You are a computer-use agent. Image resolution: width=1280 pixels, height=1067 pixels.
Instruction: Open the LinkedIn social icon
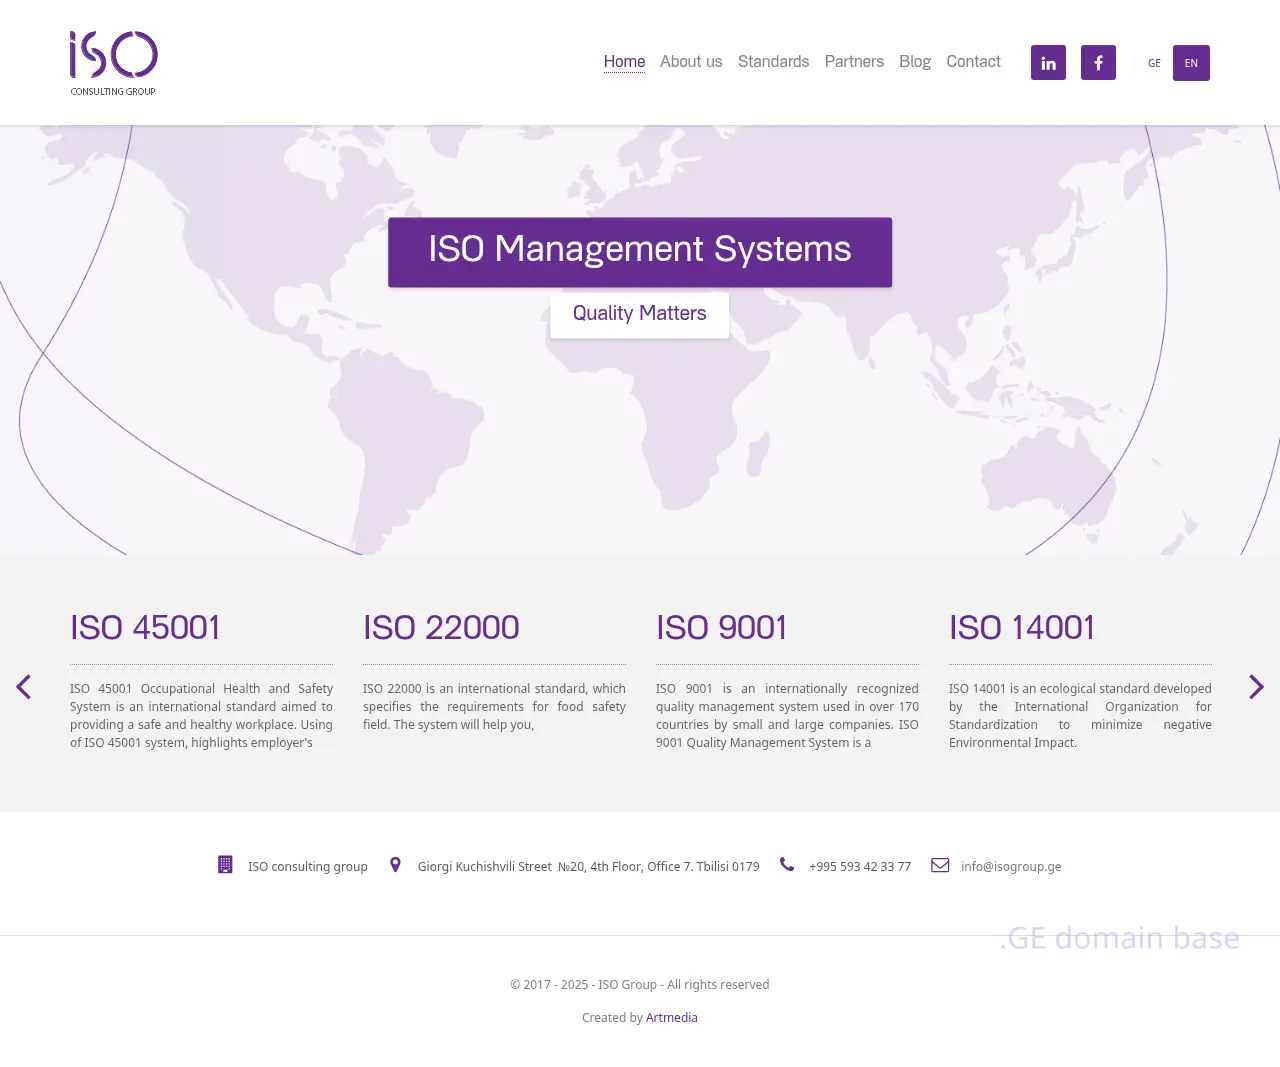coord(1048,63)
